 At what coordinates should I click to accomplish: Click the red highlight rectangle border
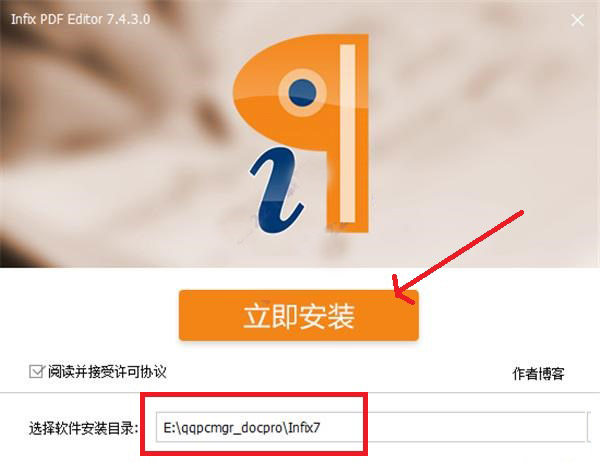pos(254,394)
